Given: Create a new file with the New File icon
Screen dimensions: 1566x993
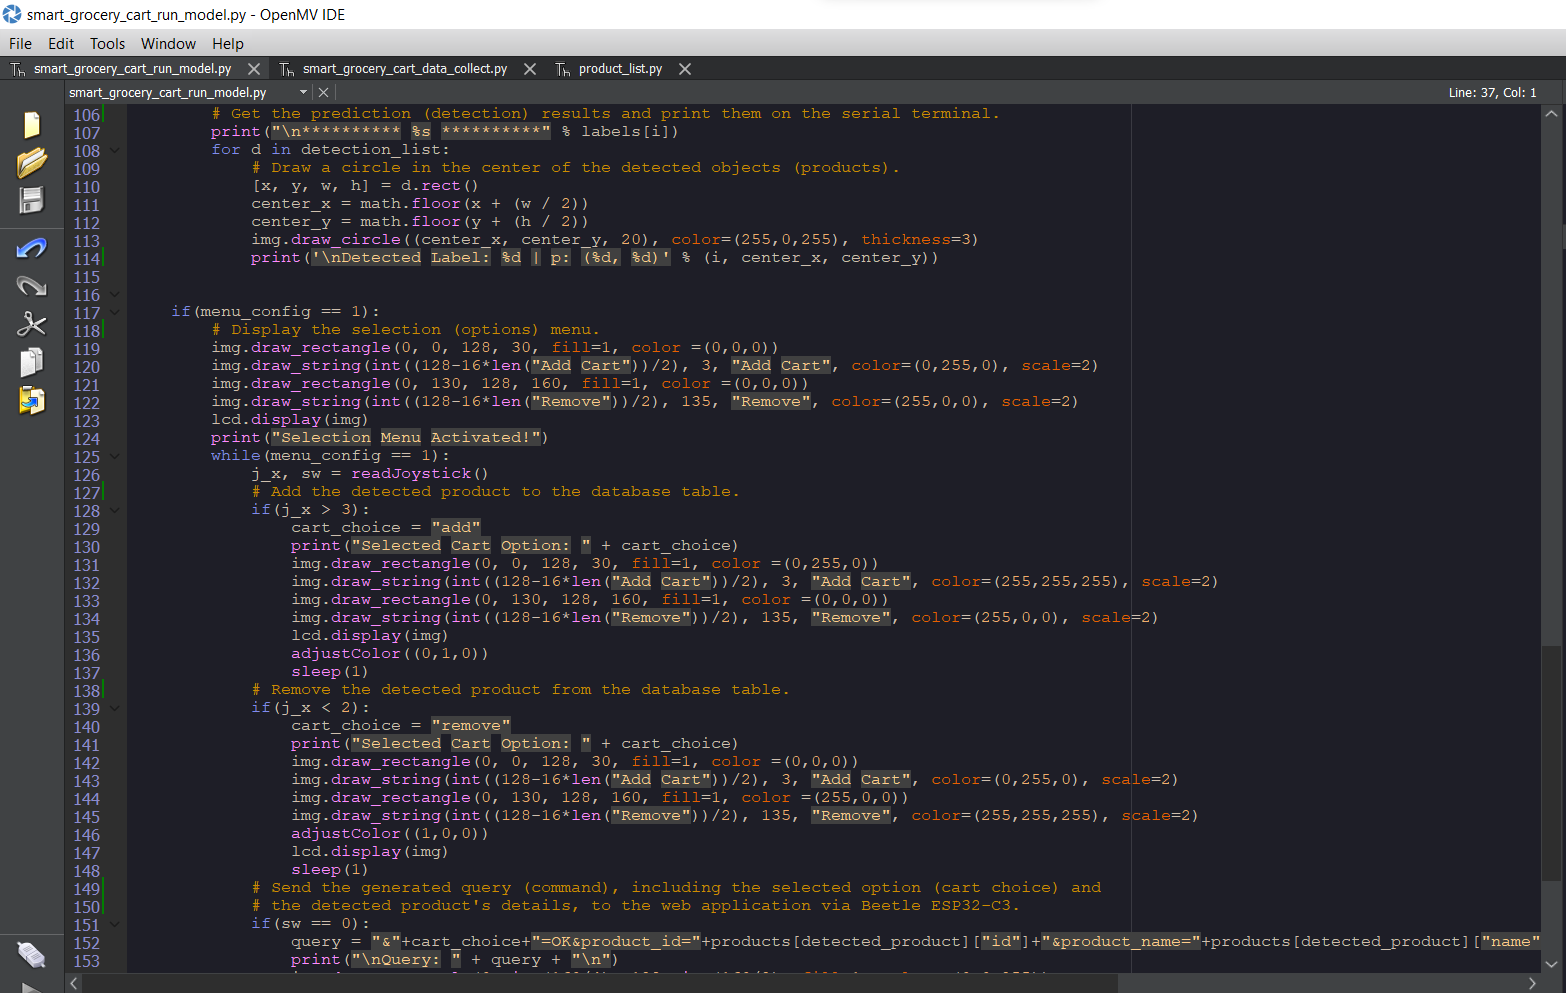Looking at the screenshot, I should coord(30,124).
